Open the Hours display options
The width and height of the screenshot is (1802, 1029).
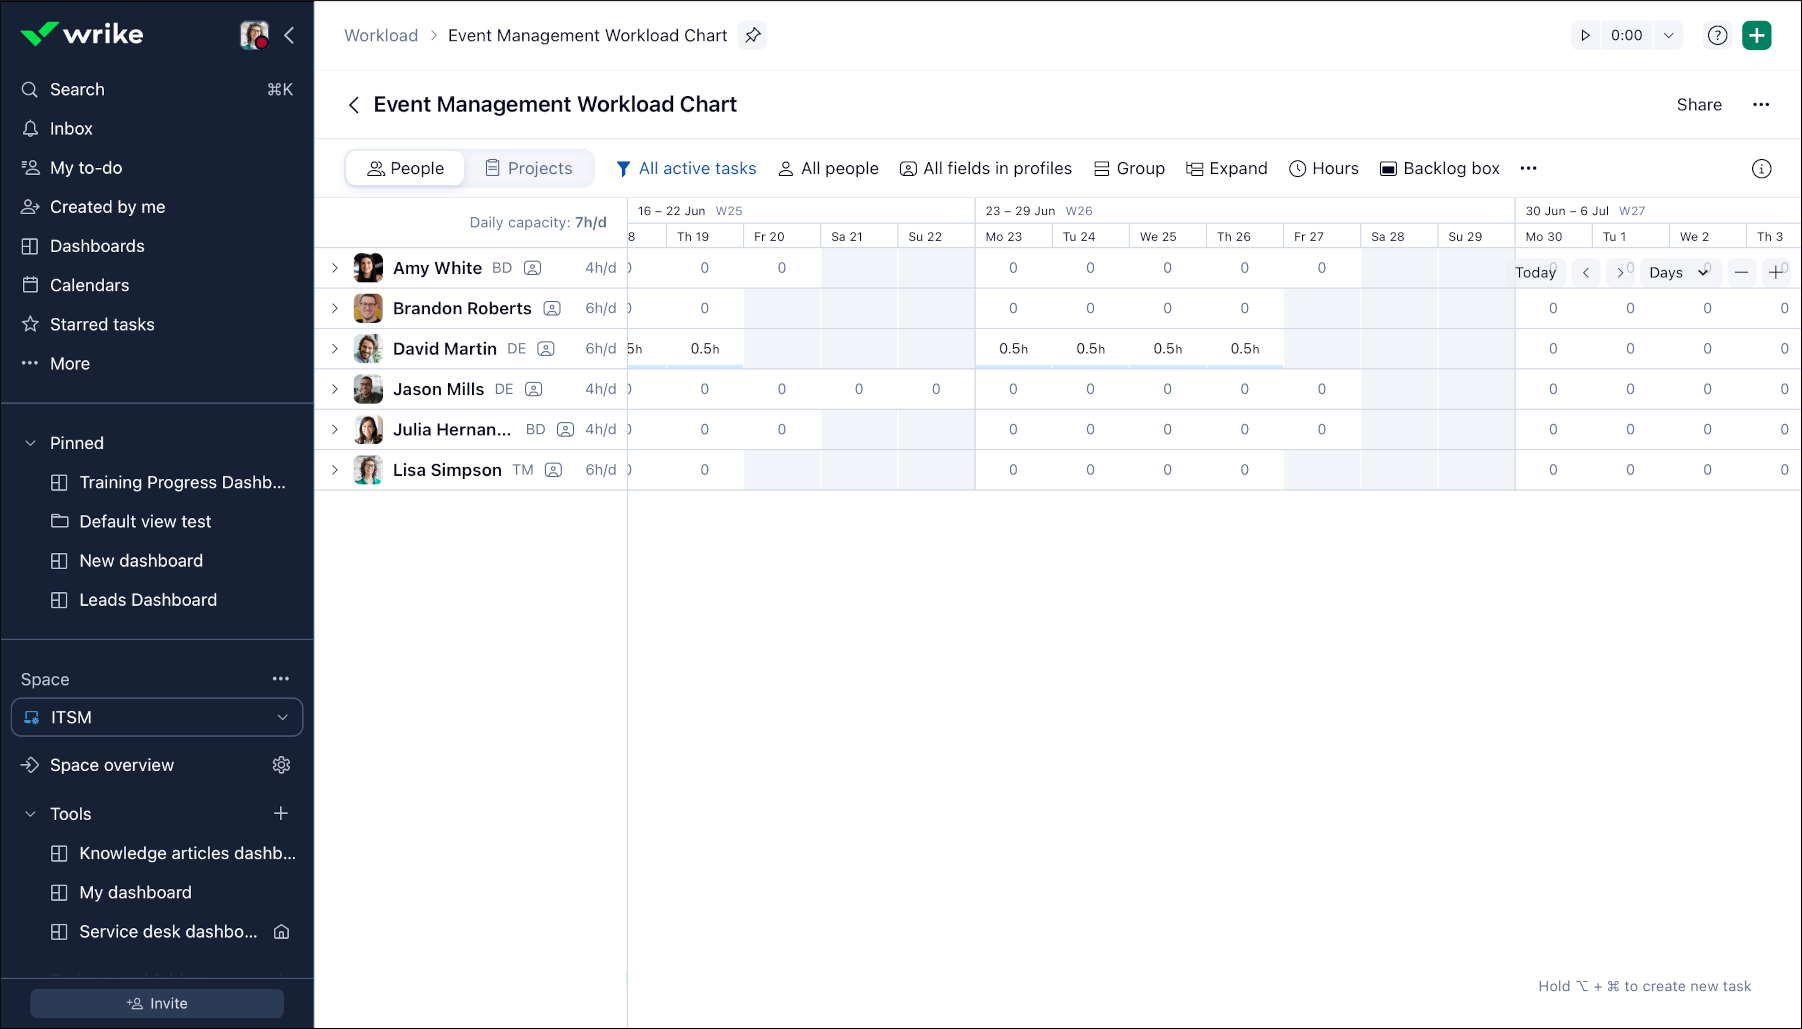1323,168
